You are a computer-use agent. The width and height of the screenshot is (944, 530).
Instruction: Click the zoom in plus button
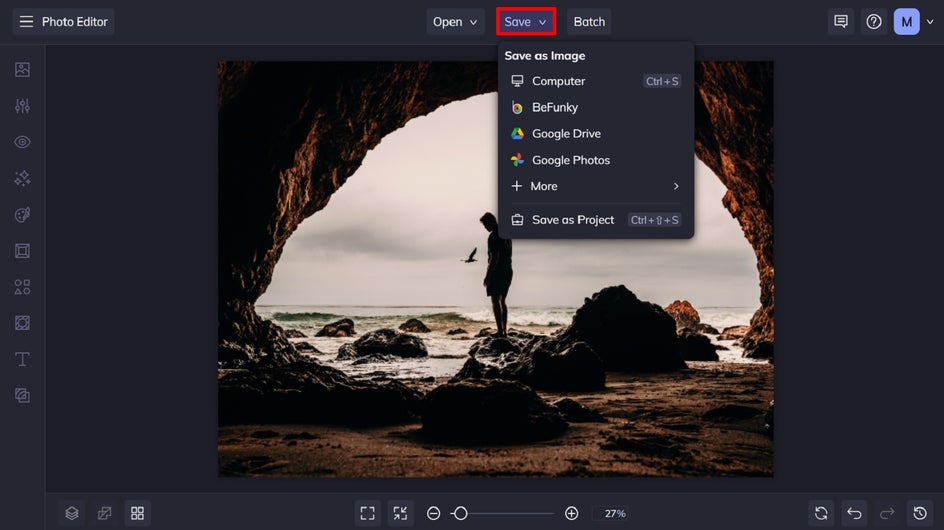571,513
